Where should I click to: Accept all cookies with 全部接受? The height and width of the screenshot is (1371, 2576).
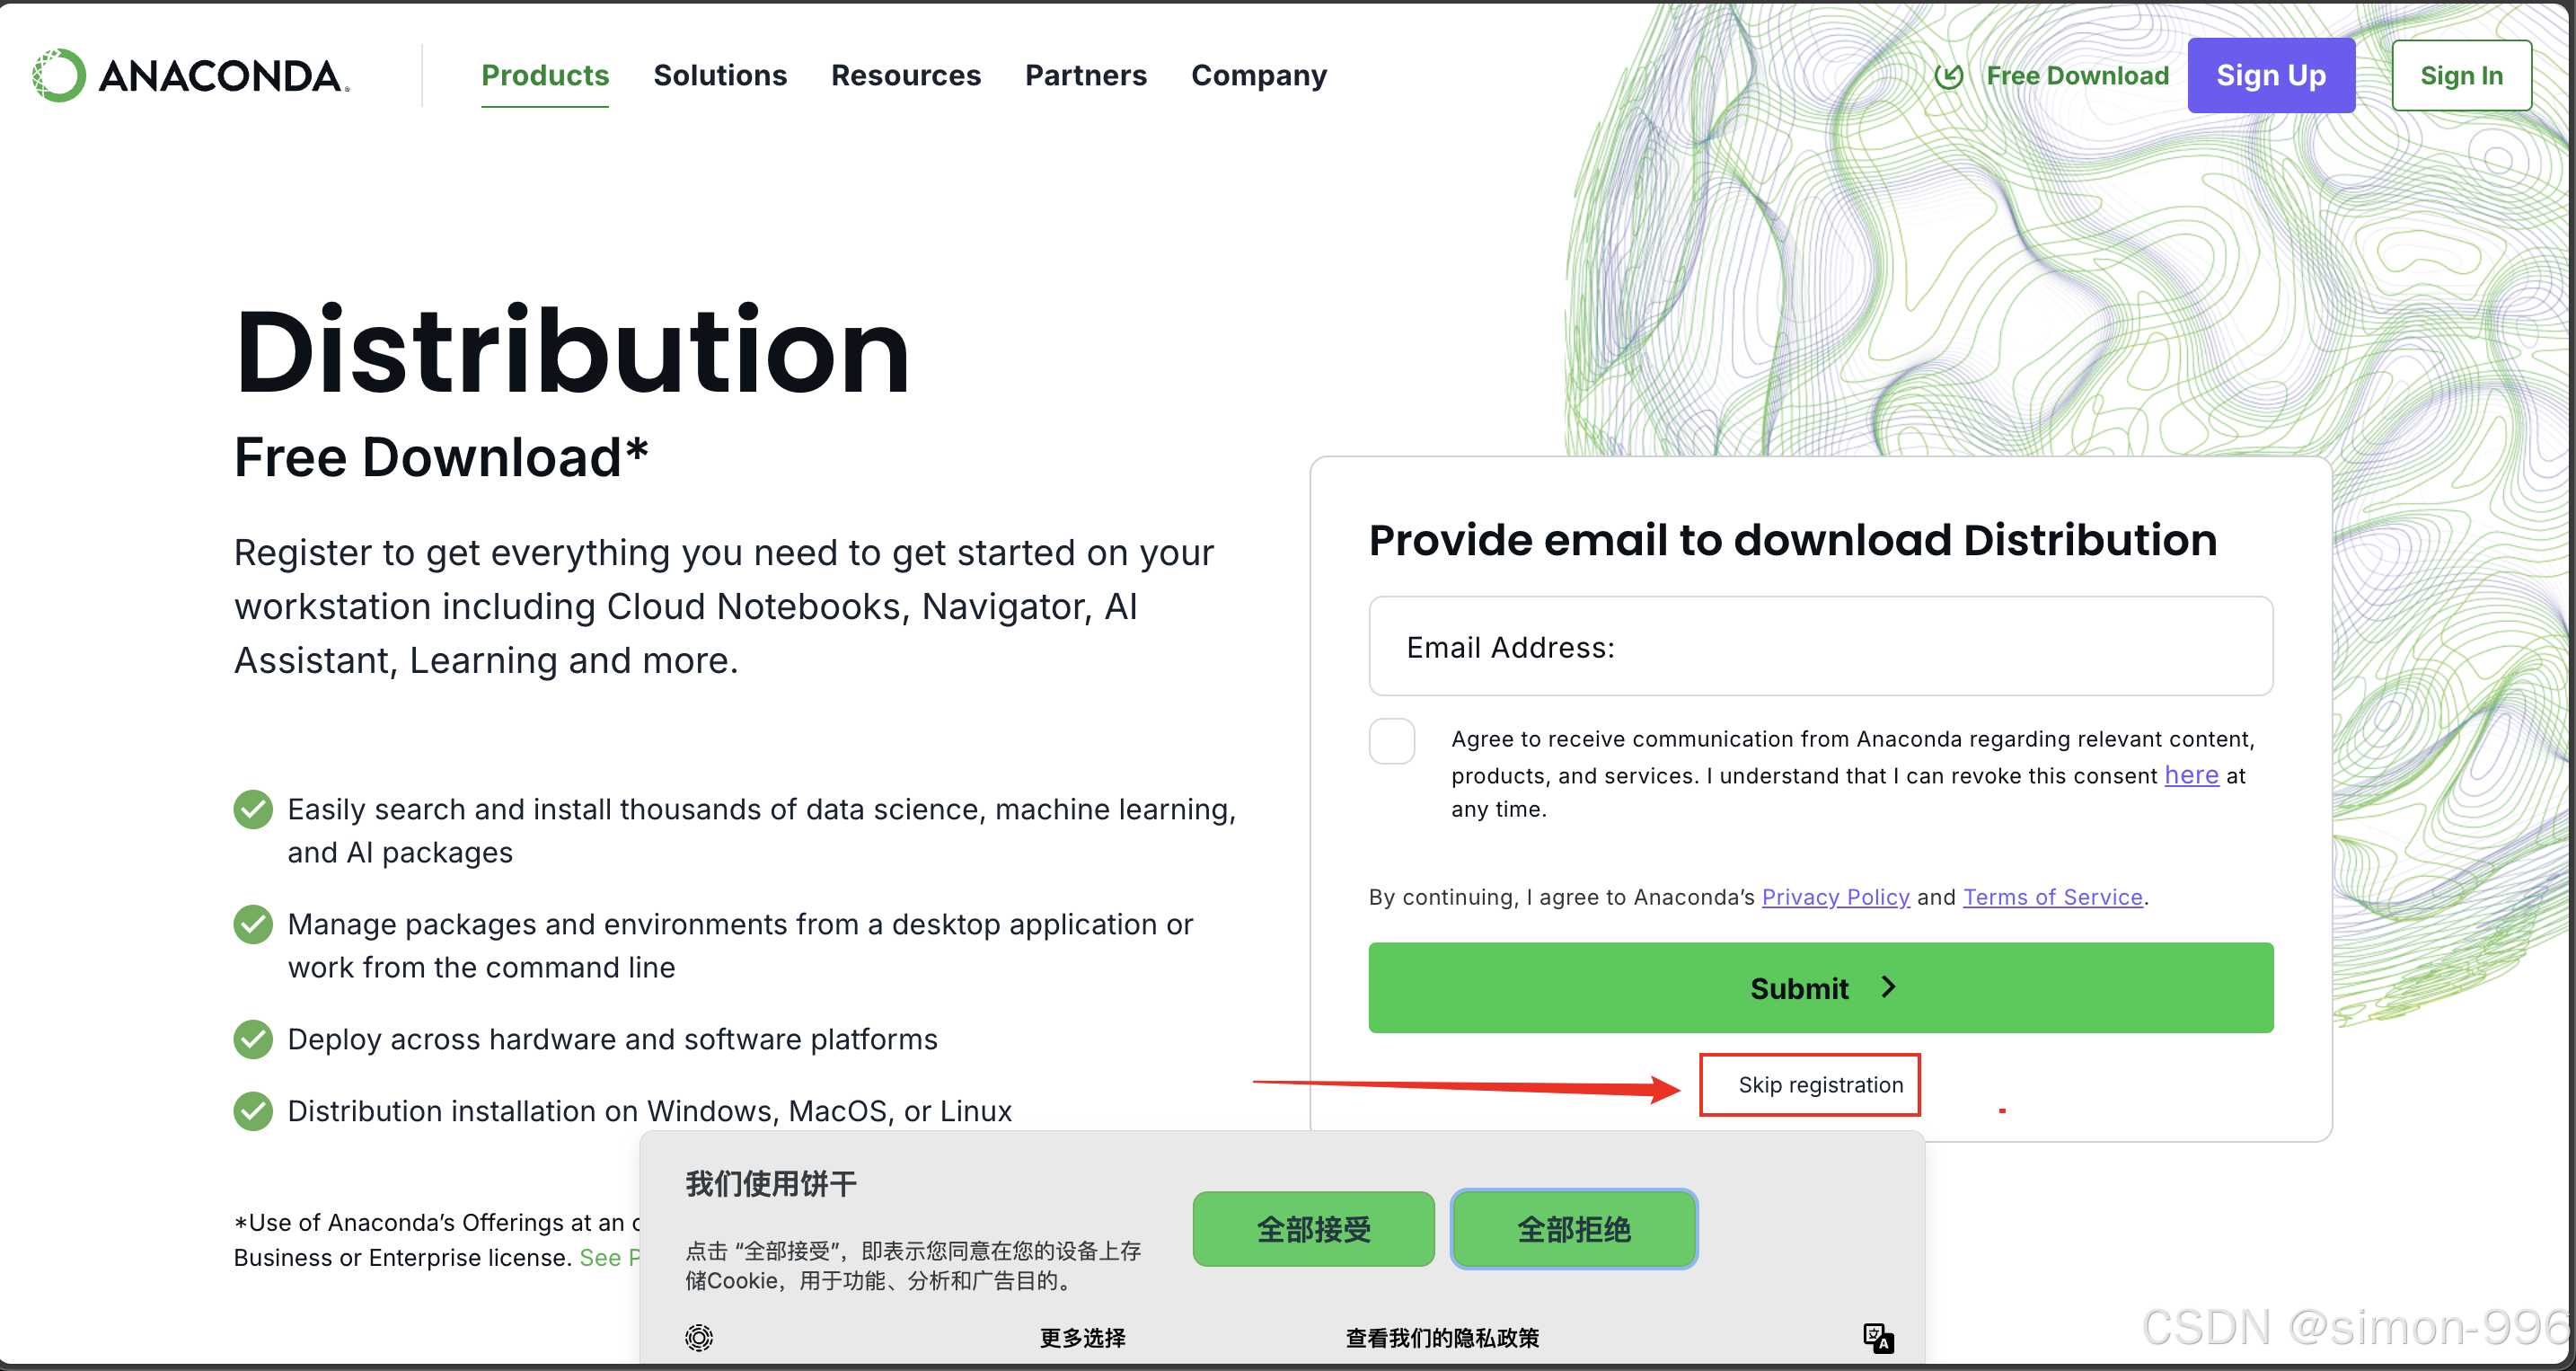click(1313, 1229)
